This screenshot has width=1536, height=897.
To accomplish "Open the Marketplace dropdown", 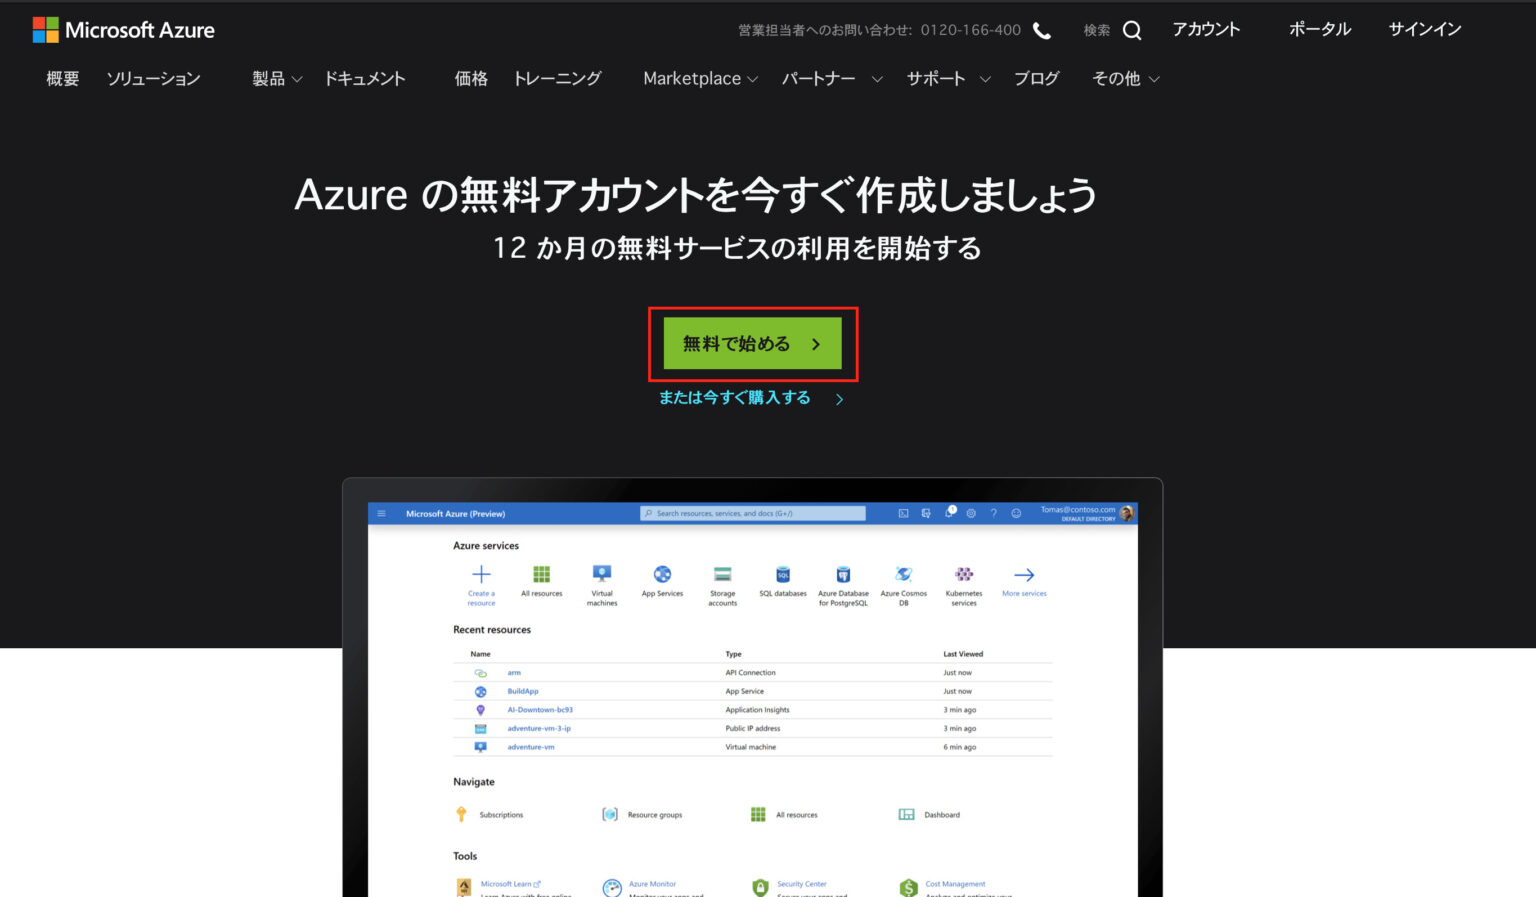I will pos(692,78).
